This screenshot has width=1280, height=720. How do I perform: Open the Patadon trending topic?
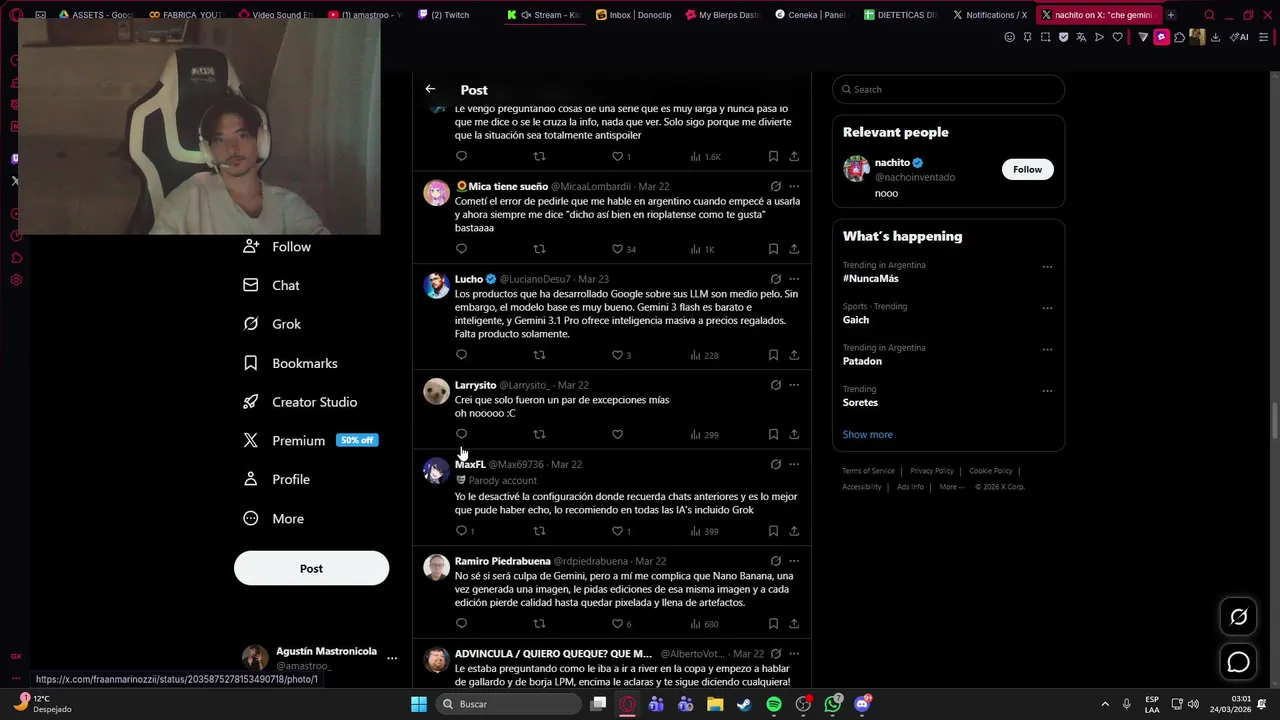[x=862, y=361]
